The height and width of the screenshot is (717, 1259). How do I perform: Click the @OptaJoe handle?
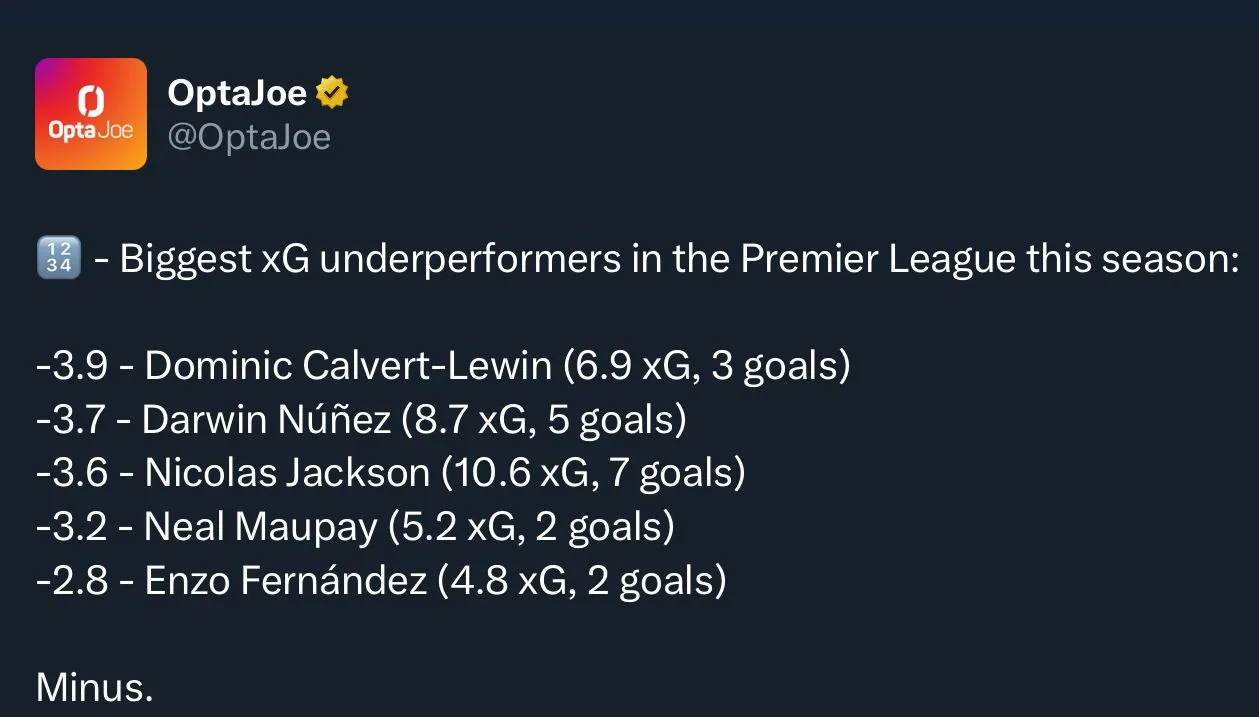(248, 137)
